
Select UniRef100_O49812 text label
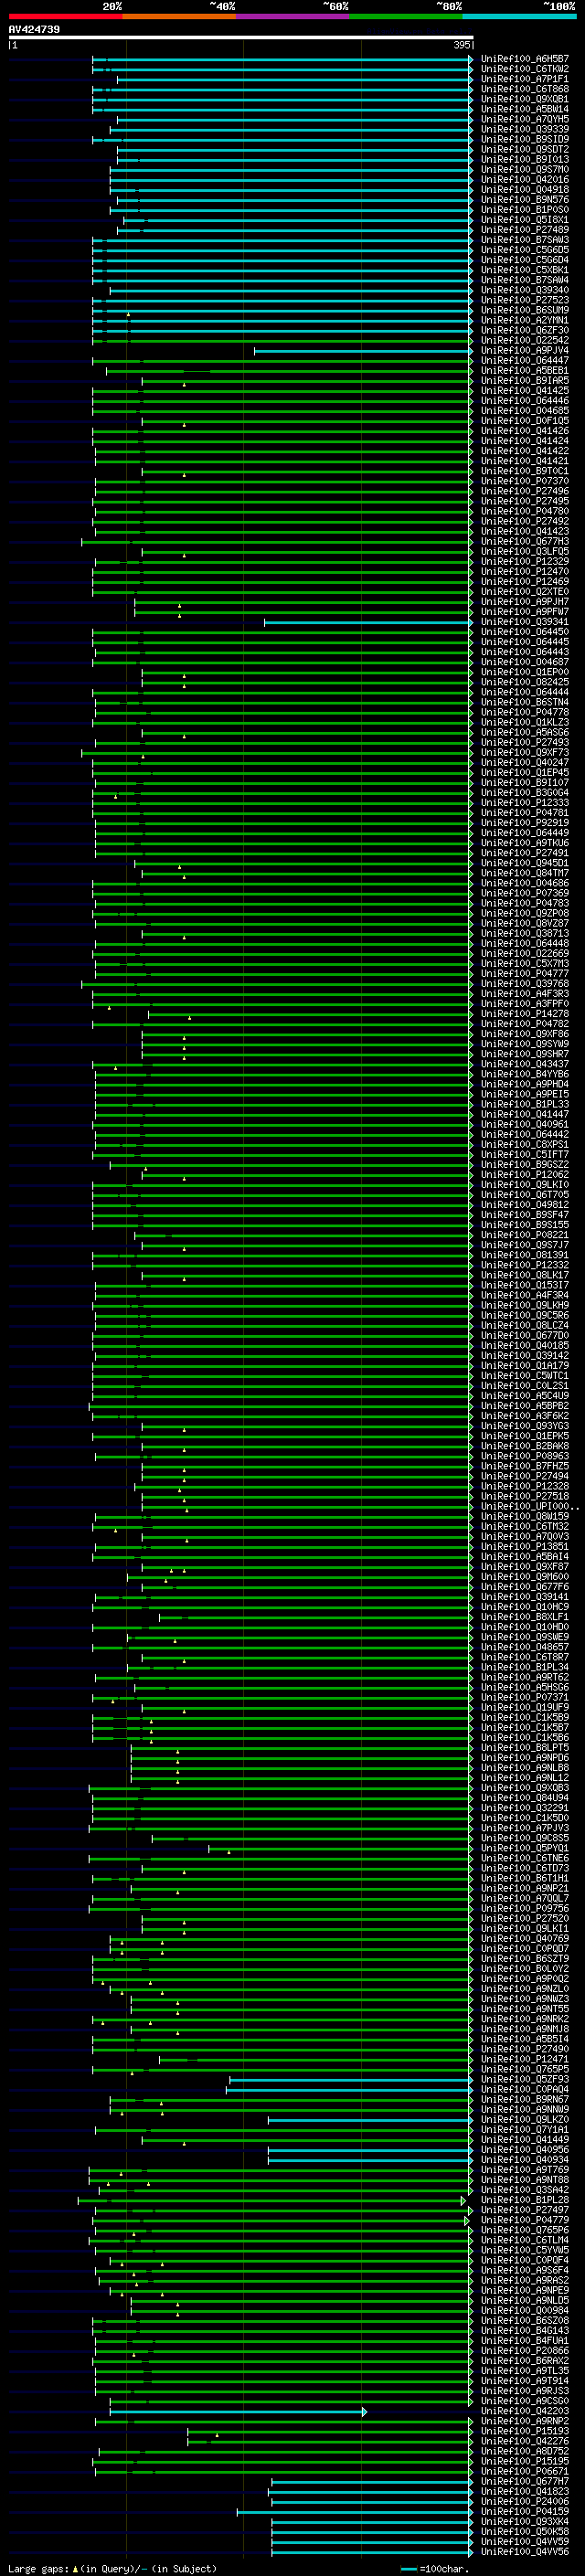pyautogui.click(x=524, y=1204)
